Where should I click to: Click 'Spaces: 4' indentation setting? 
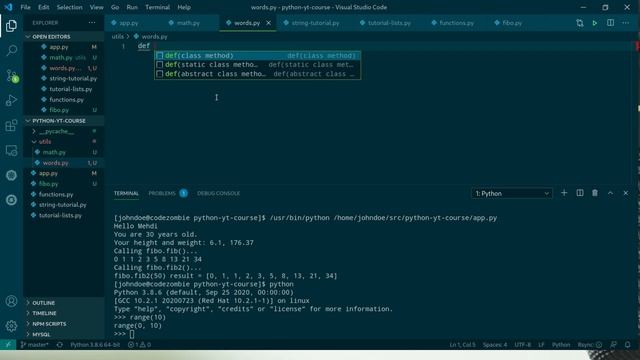pos(495,344)
